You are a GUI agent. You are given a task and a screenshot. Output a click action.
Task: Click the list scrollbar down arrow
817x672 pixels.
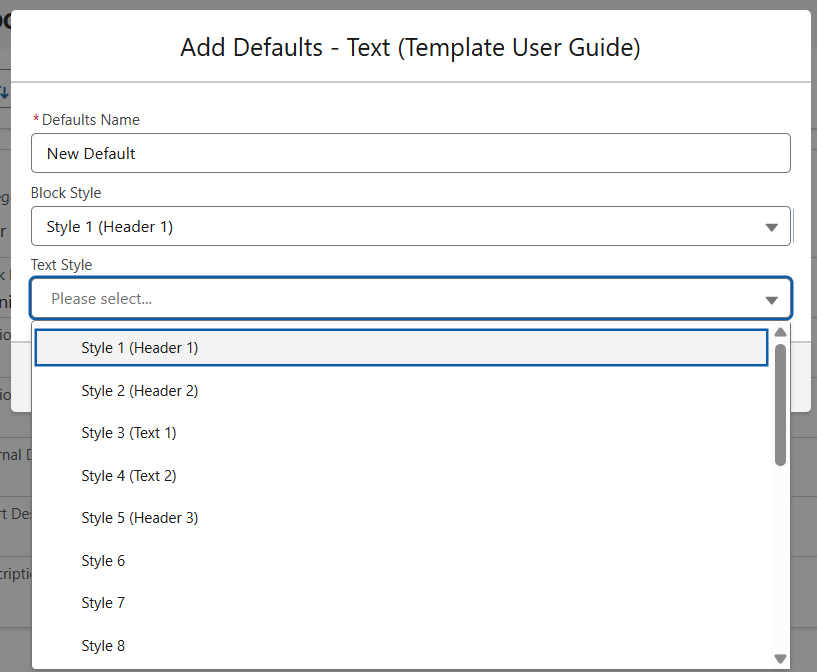[x=780, y=658]
